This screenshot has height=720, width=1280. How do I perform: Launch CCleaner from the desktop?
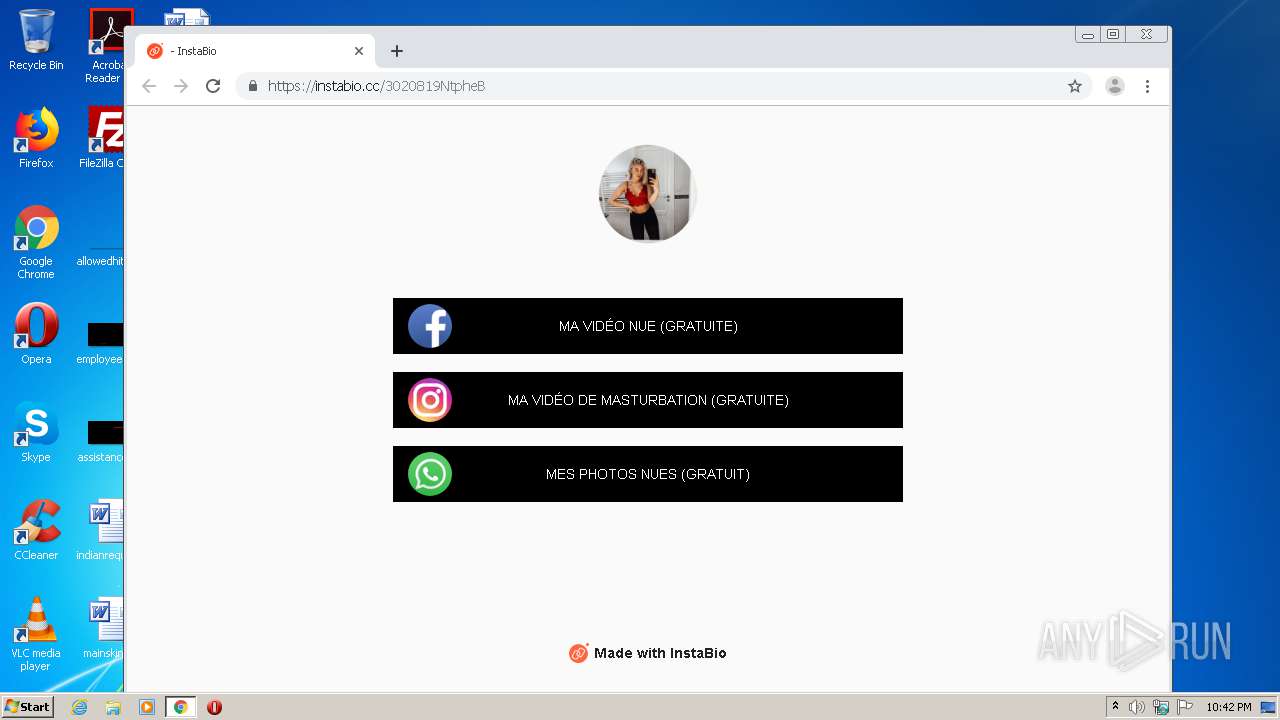pos(36,530)
